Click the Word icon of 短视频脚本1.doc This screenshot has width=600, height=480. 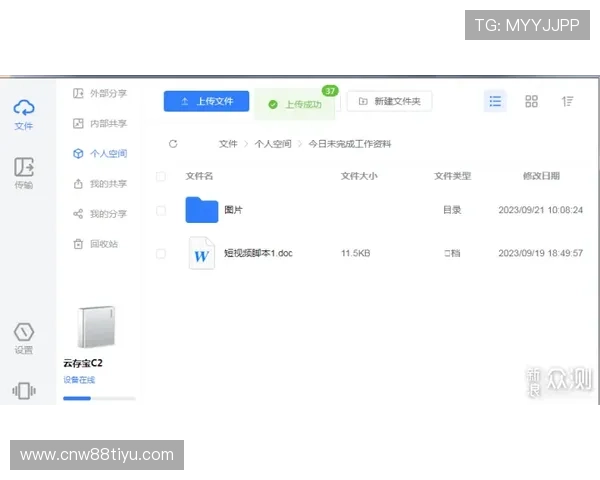[202, 253]
